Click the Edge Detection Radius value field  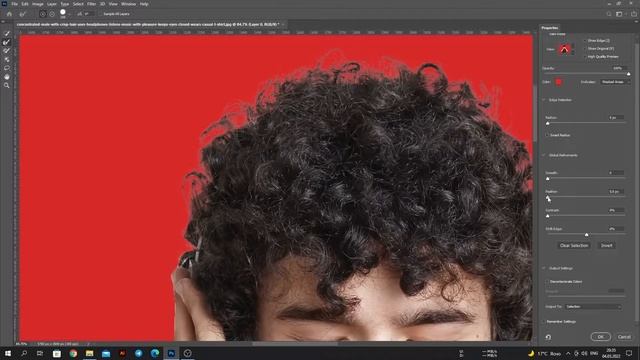(x=616, y=118)
